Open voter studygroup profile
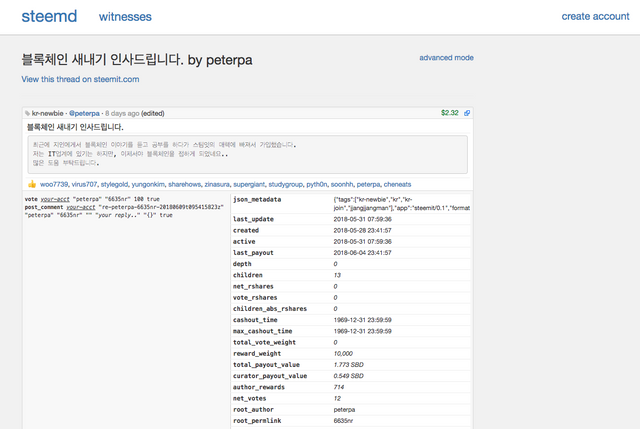Viewport: 640px width, 429px height. (x=286, y=184)
